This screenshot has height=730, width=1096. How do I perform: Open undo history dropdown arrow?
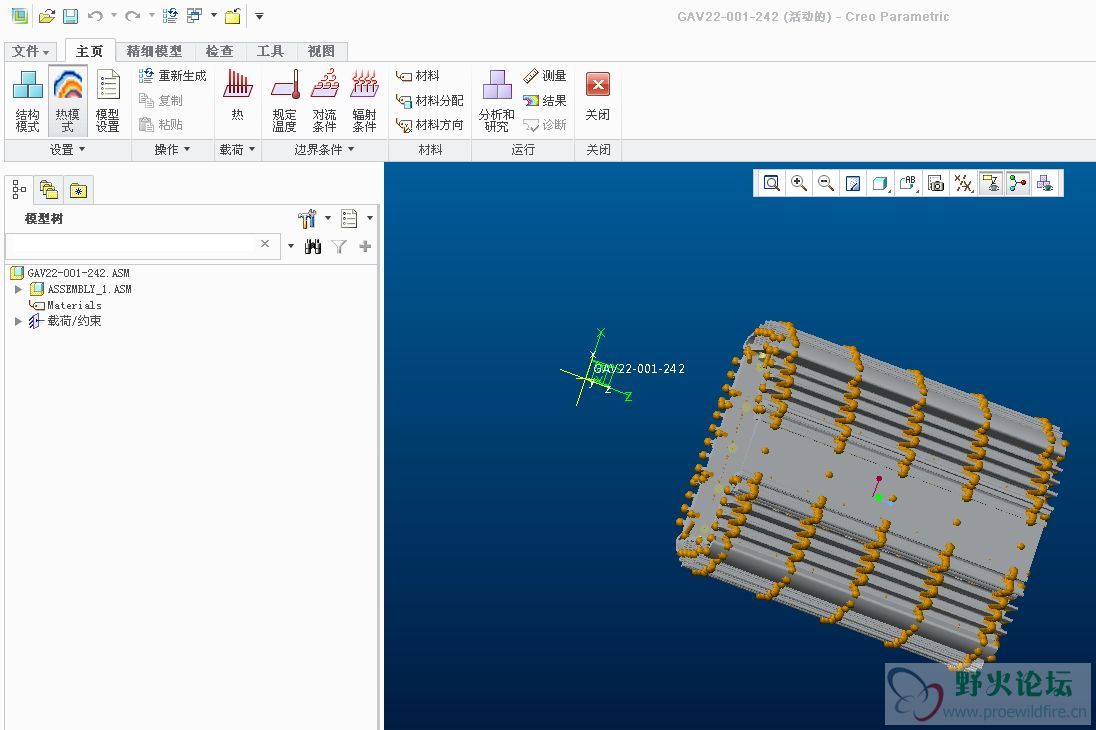point(113,15)
